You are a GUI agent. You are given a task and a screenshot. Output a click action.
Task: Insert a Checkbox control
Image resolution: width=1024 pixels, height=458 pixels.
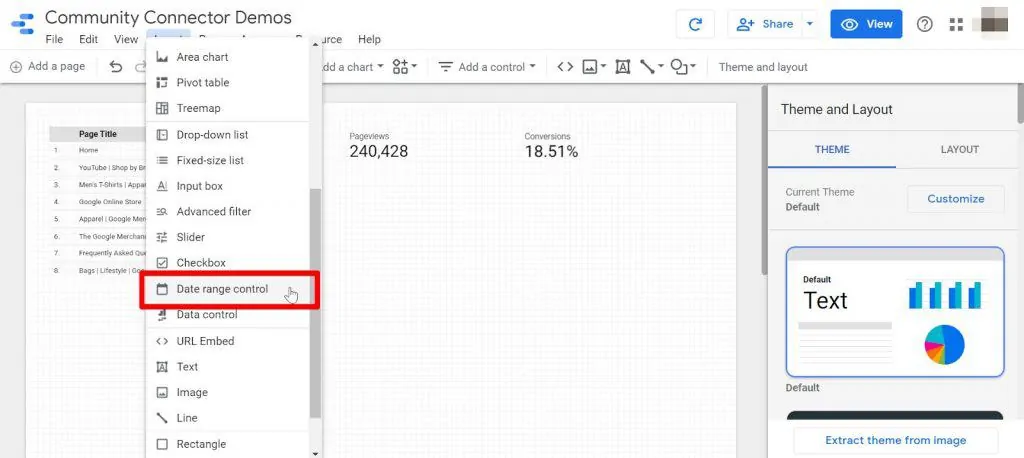tap(227, 263)
